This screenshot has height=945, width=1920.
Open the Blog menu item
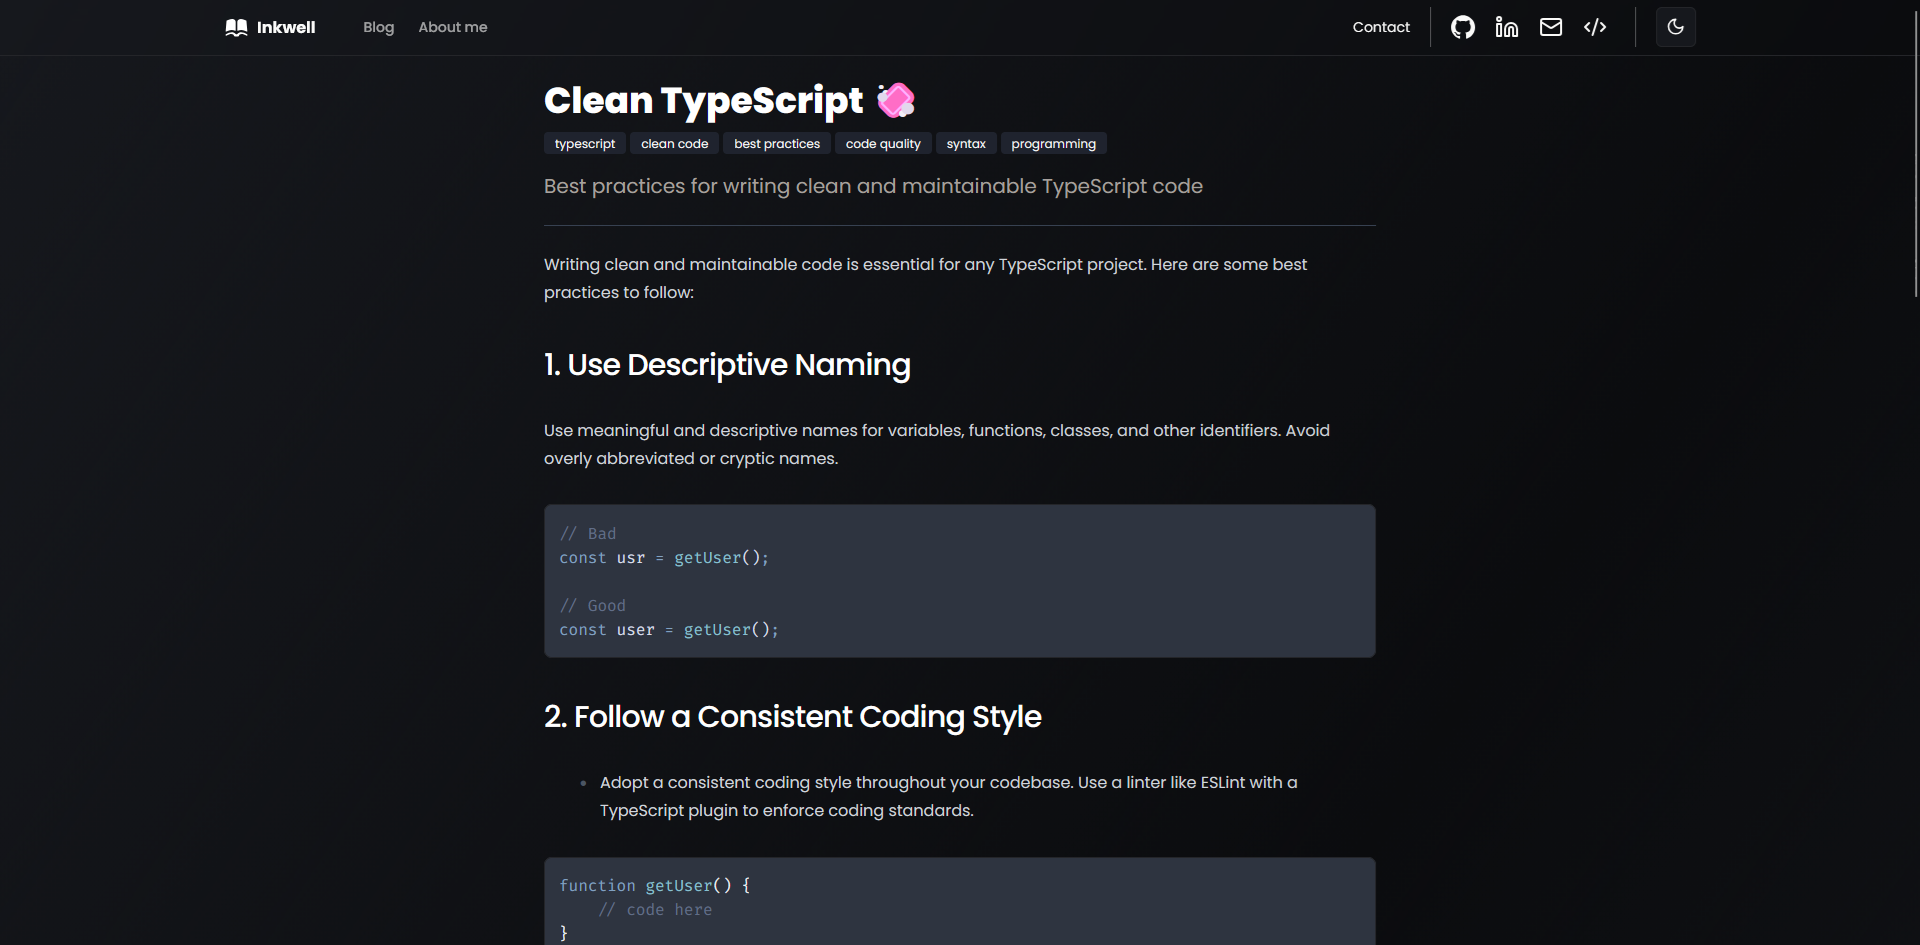(x=378, y=27)
